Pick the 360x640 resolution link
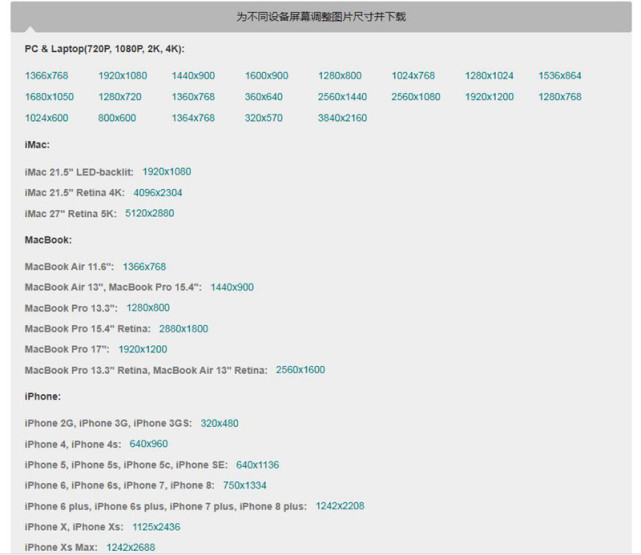 (264, 97)
